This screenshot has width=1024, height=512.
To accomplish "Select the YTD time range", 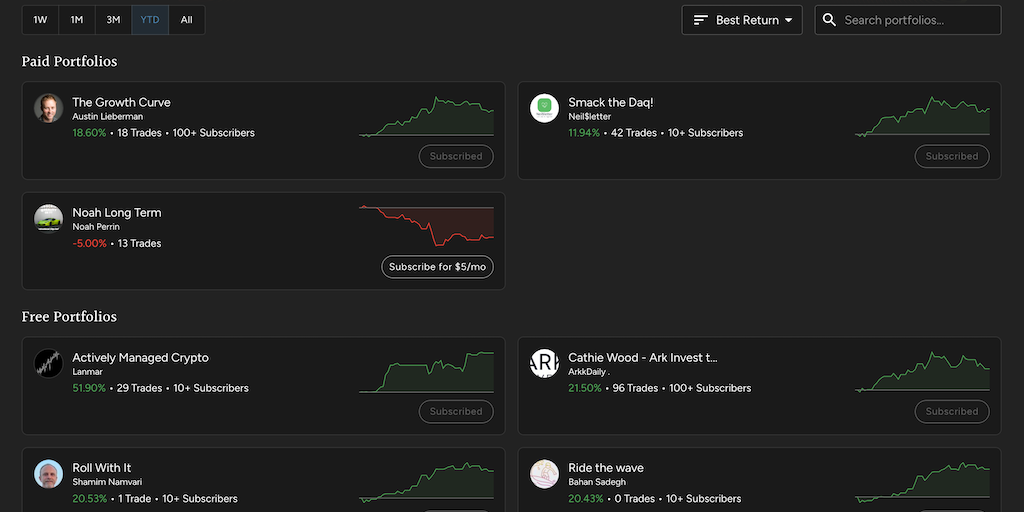I will [x=150, y=20].
